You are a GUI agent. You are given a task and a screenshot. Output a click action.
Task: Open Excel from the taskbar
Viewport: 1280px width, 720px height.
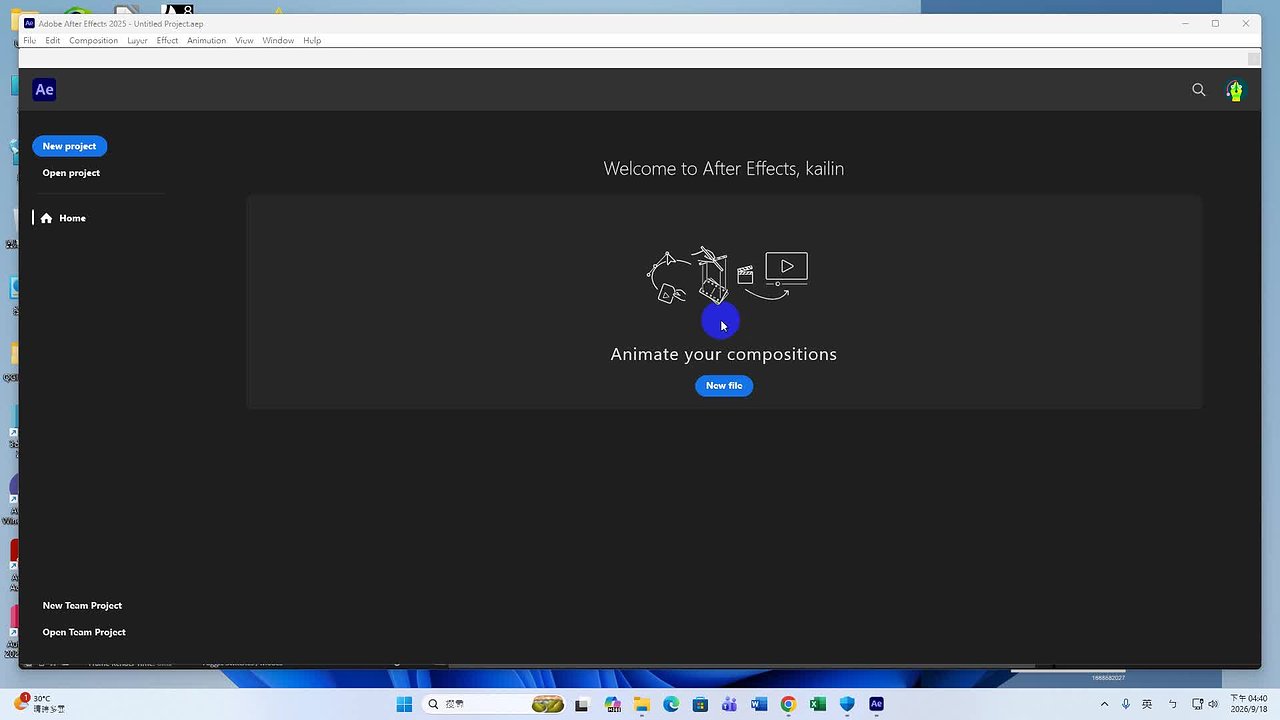point(818,704)
